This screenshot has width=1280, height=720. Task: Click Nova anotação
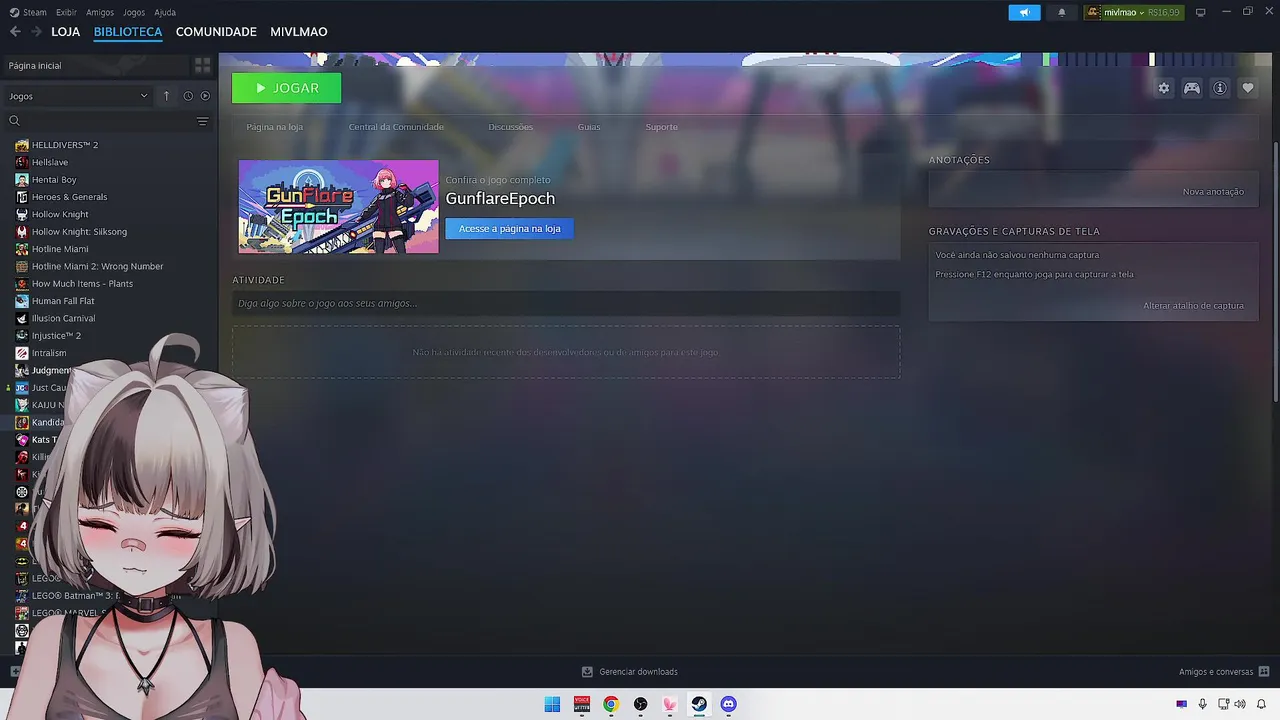[1213, 192]
